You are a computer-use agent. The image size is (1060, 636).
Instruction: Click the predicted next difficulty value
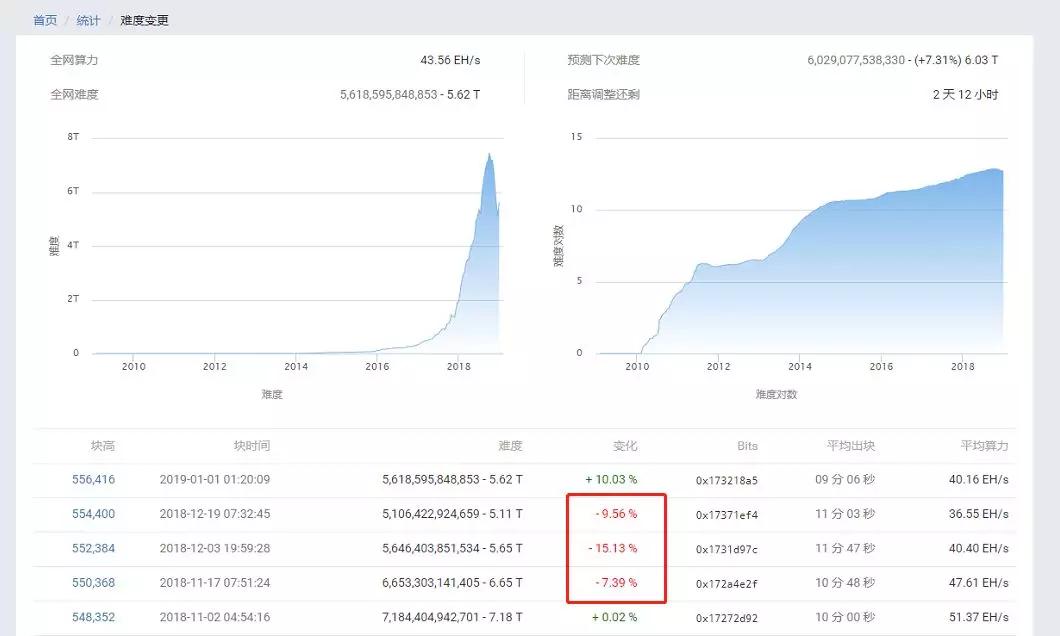(902, 60)
